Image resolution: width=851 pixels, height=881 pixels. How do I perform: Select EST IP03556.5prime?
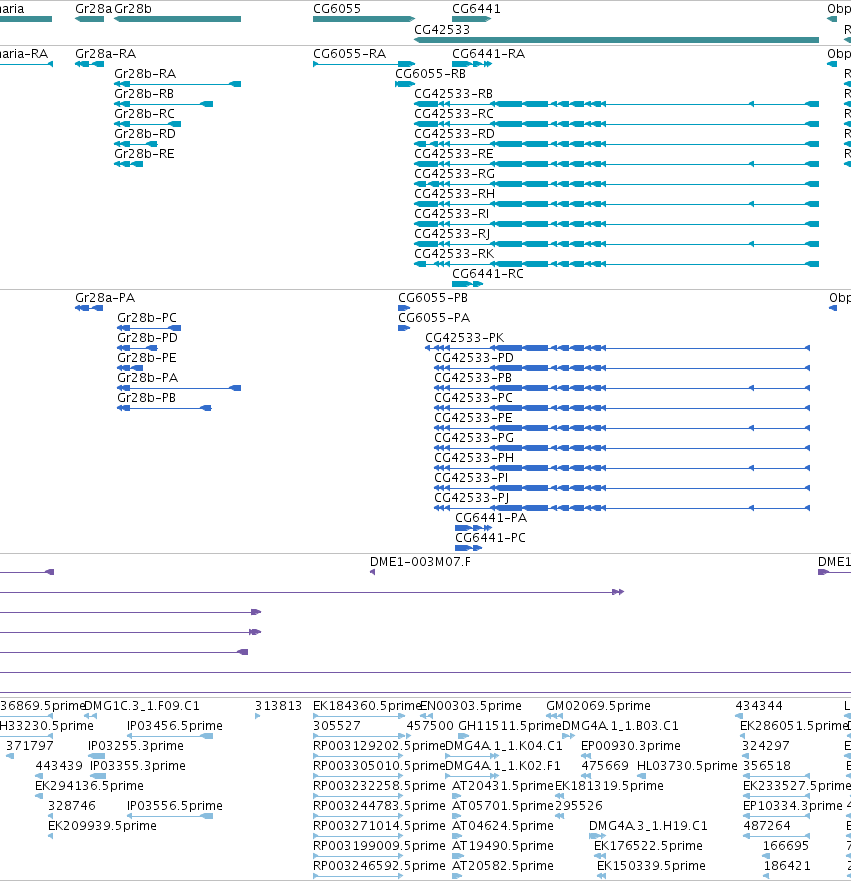click(170, 816)
